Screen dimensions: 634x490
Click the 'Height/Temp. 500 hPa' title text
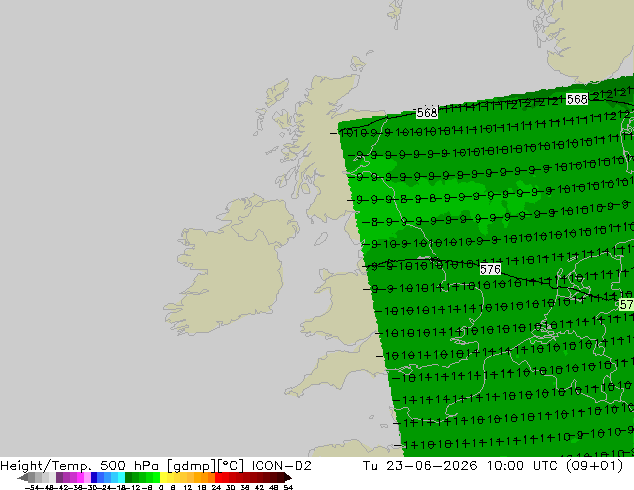coord(81,466)
